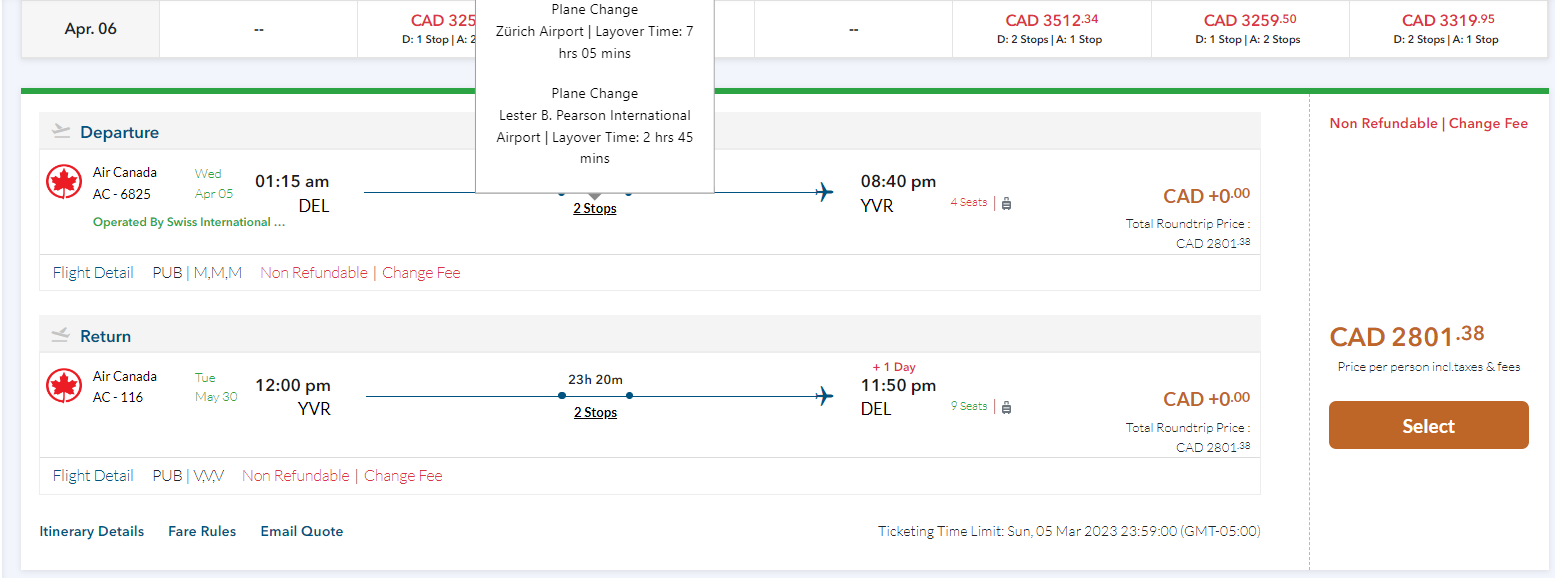1555x578 pixels.
Task: Click the baggage icon on departure flight
Action: [x=1006, y=203]
